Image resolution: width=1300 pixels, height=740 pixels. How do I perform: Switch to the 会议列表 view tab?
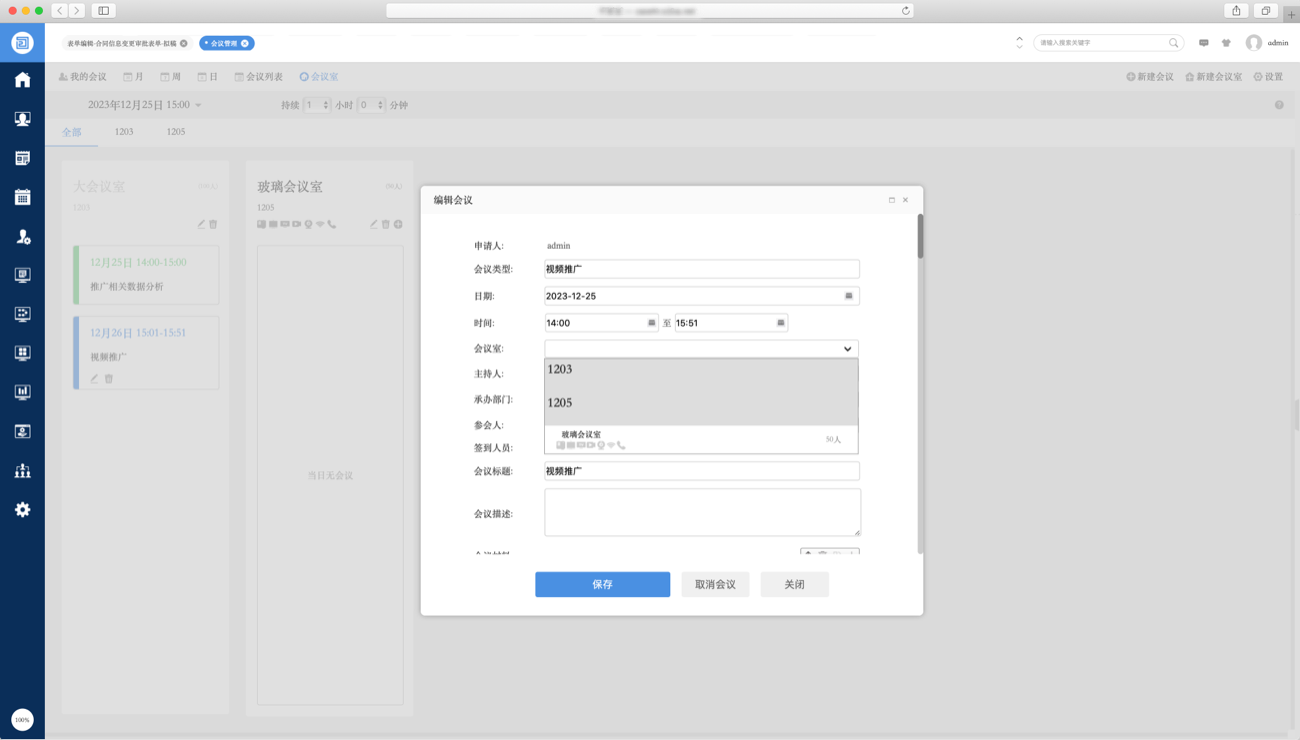[x=259, y=77]
